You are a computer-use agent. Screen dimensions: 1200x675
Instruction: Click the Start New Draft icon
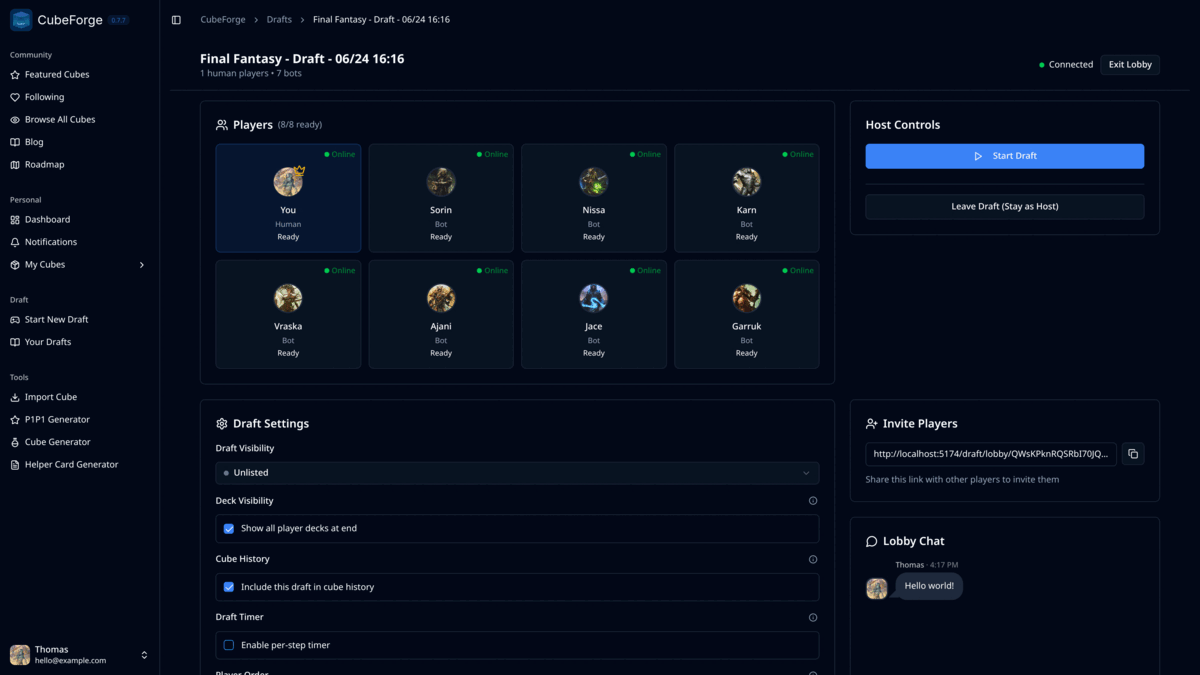[x=15, y=320]
